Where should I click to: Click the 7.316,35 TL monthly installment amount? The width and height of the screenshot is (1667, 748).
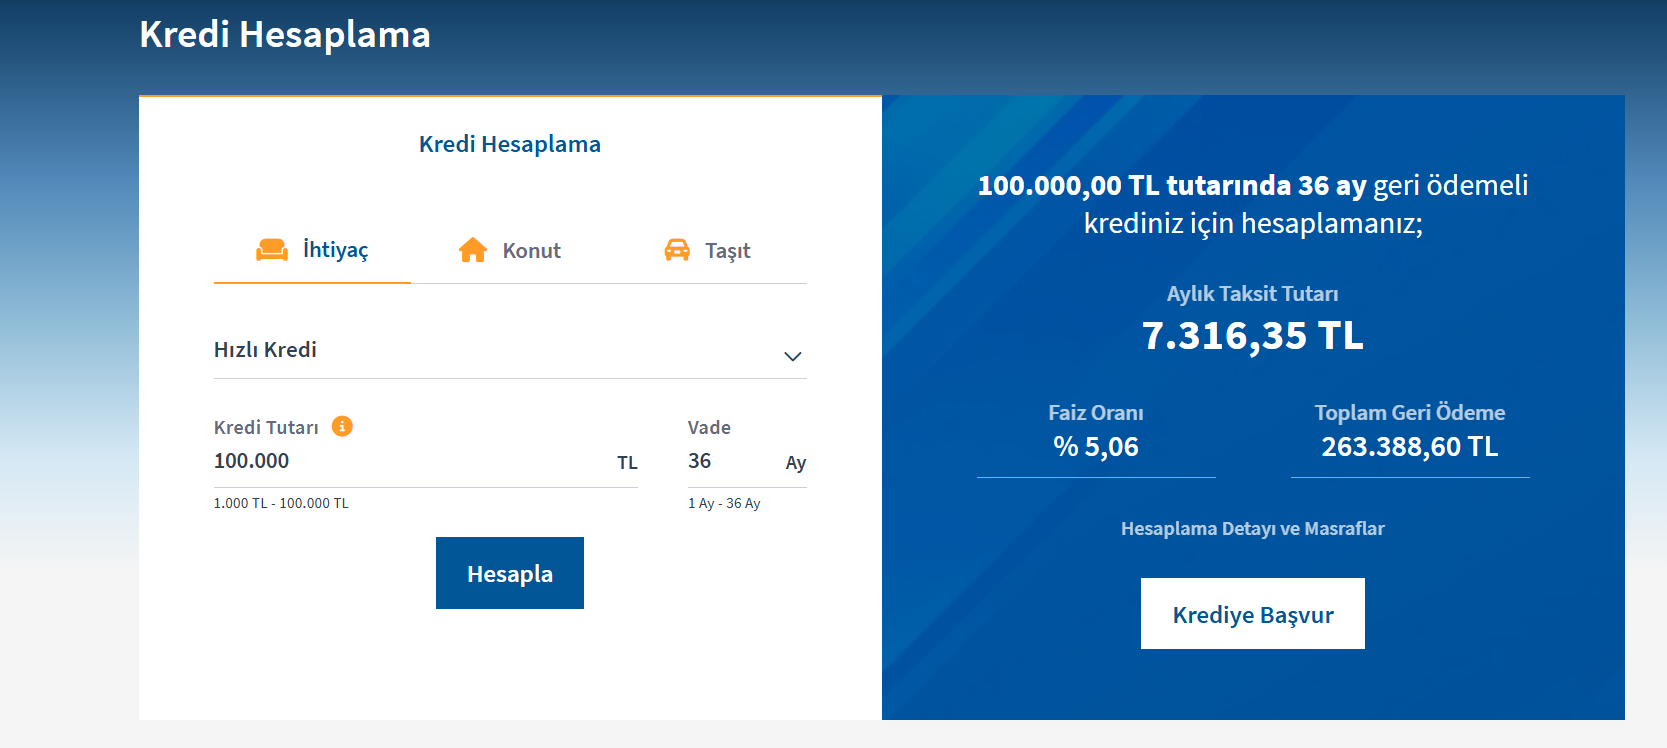coord(1252,336)
